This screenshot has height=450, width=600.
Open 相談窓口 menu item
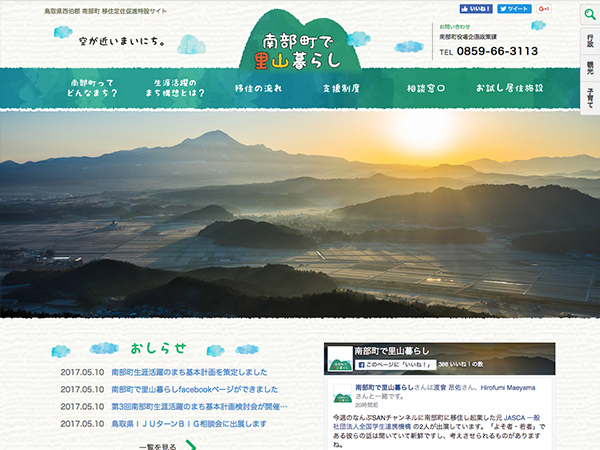coord(426,88)
